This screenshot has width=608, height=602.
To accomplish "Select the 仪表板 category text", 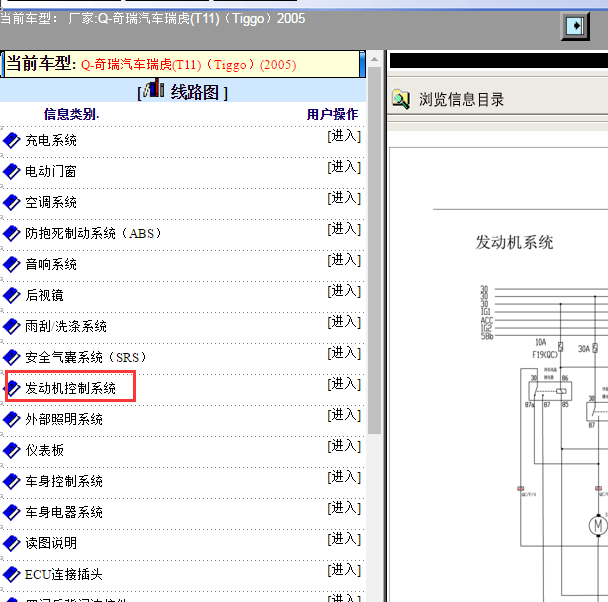I will (x=44, y=450).
